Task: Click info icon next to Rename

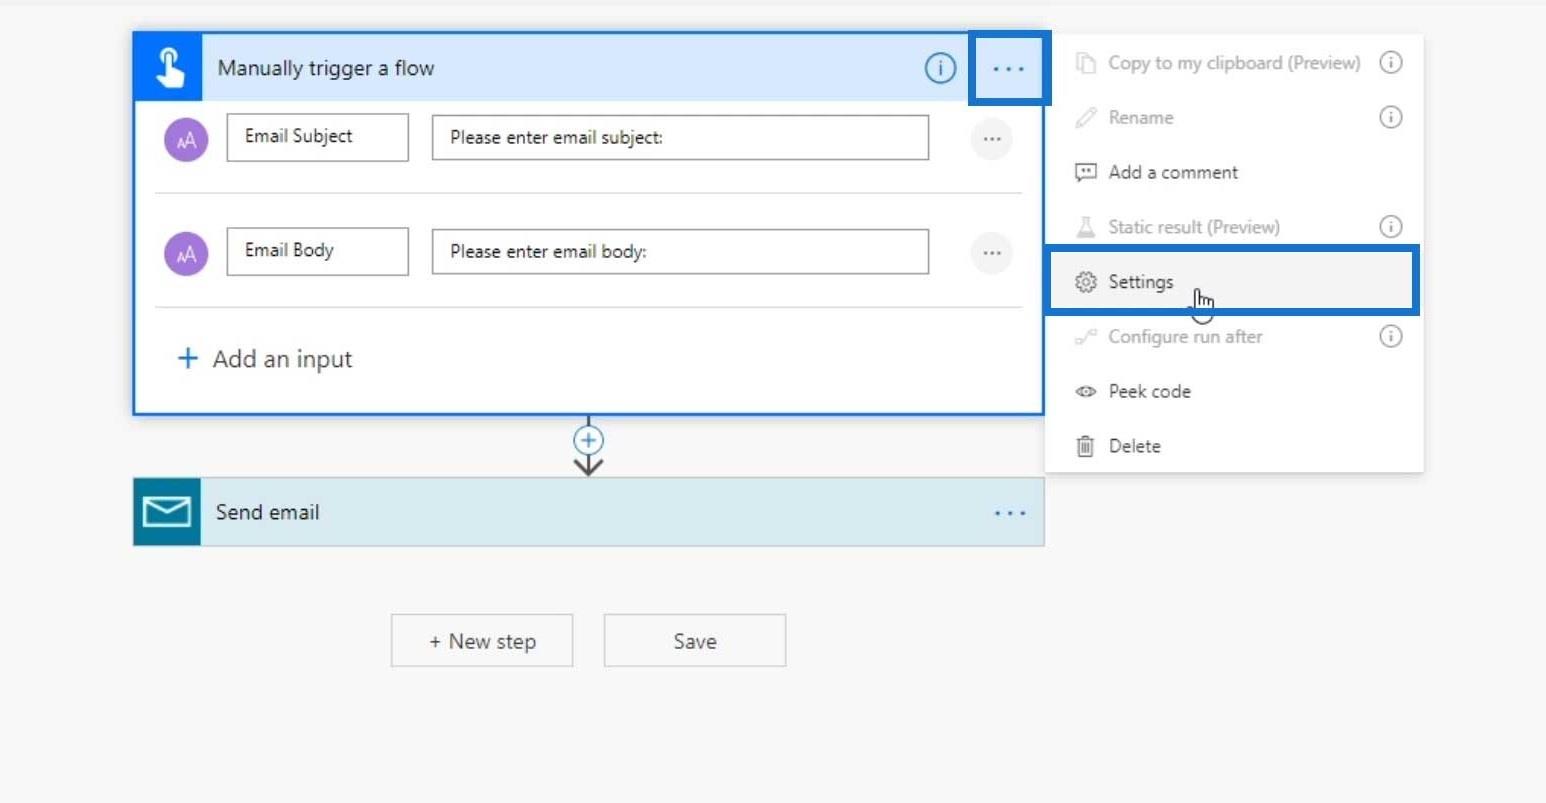Action: tap(1391, 117)
